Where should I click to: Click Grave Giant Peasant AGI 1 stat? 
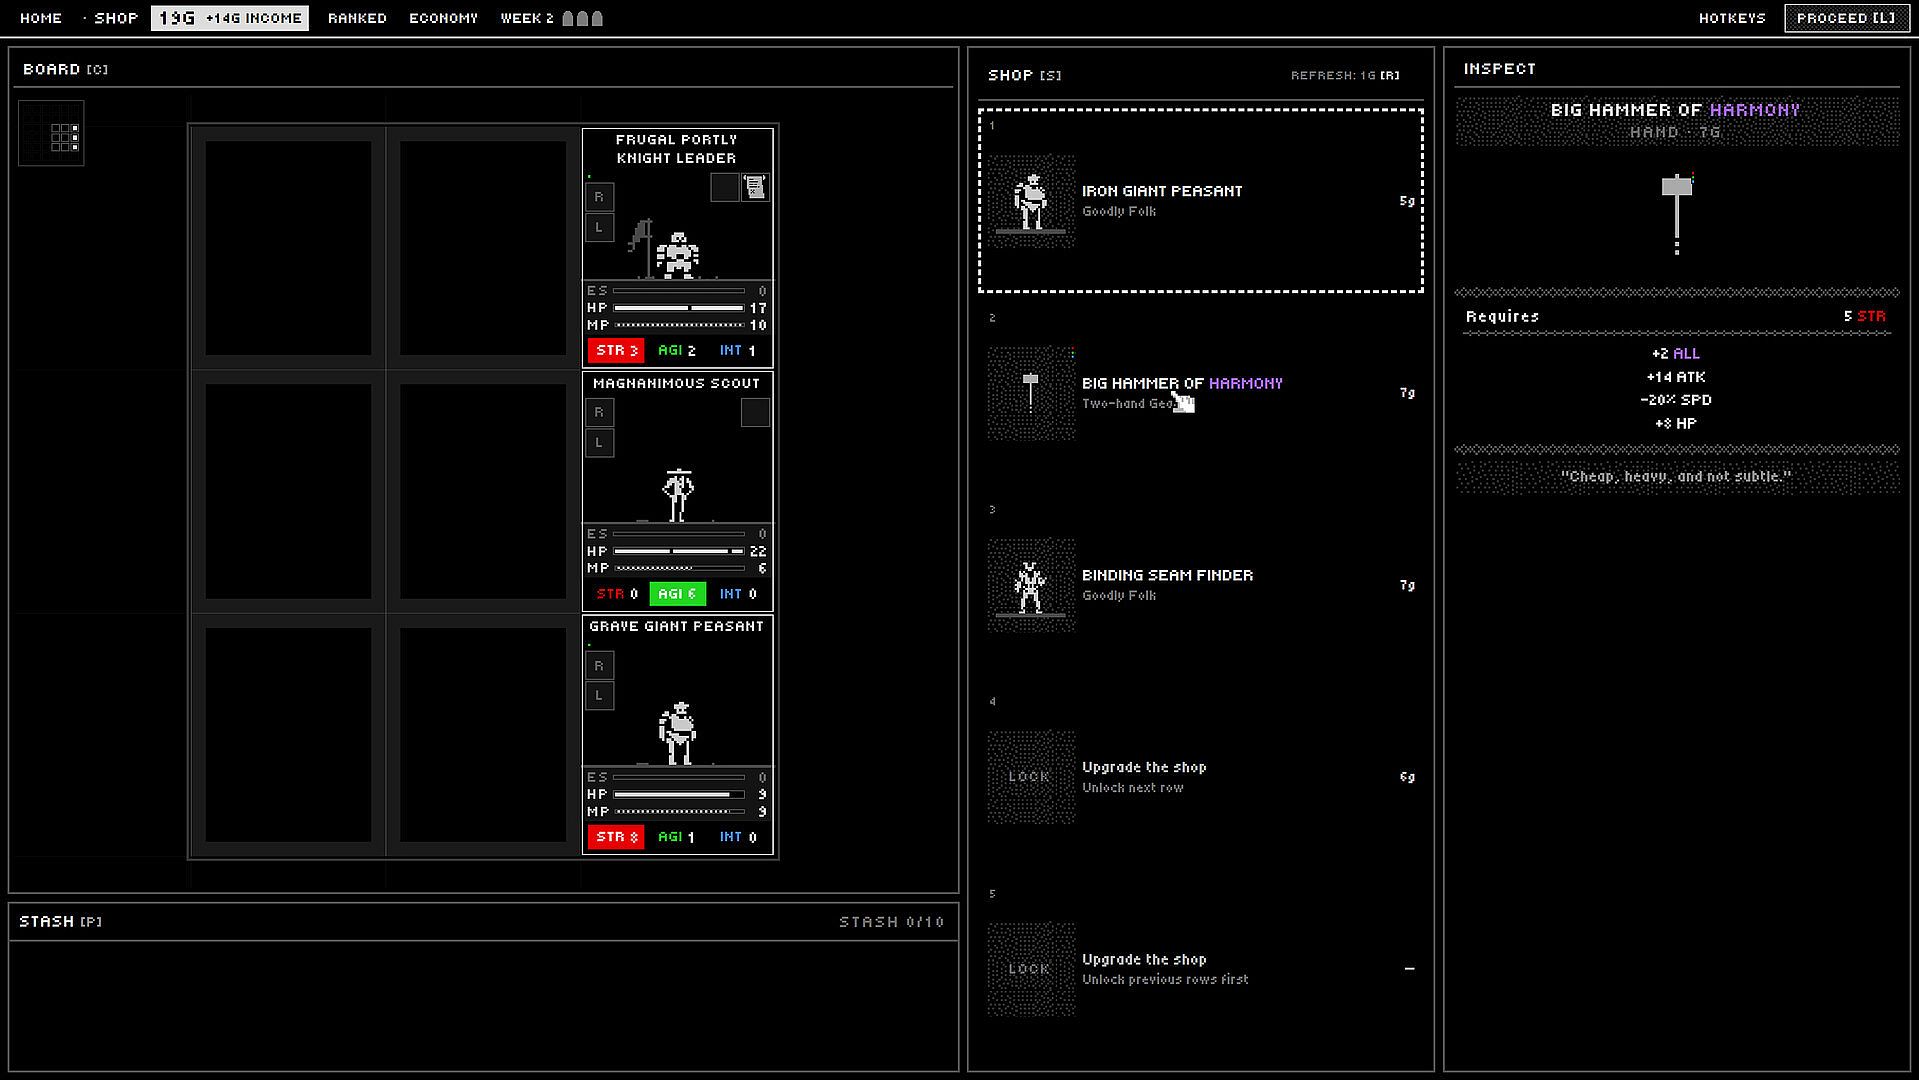point(677,837)
